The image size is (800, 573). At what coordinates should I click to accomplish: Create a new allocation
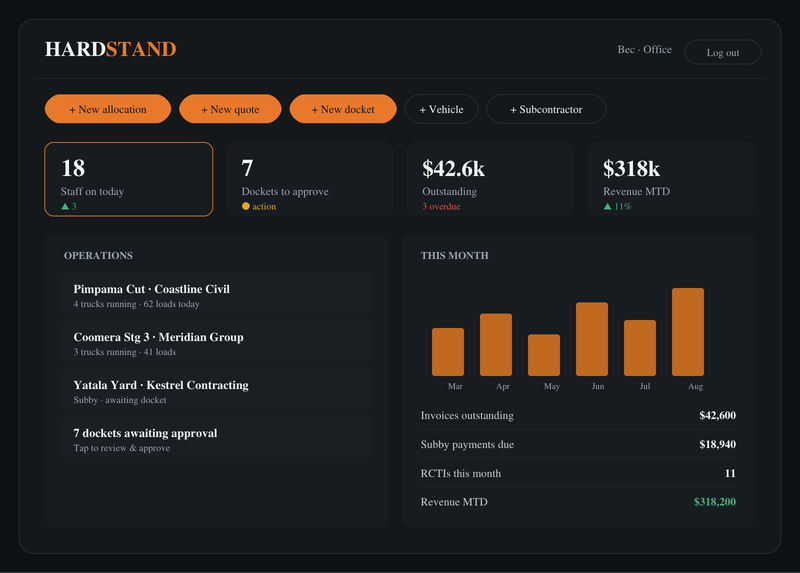tap(108, 109)
